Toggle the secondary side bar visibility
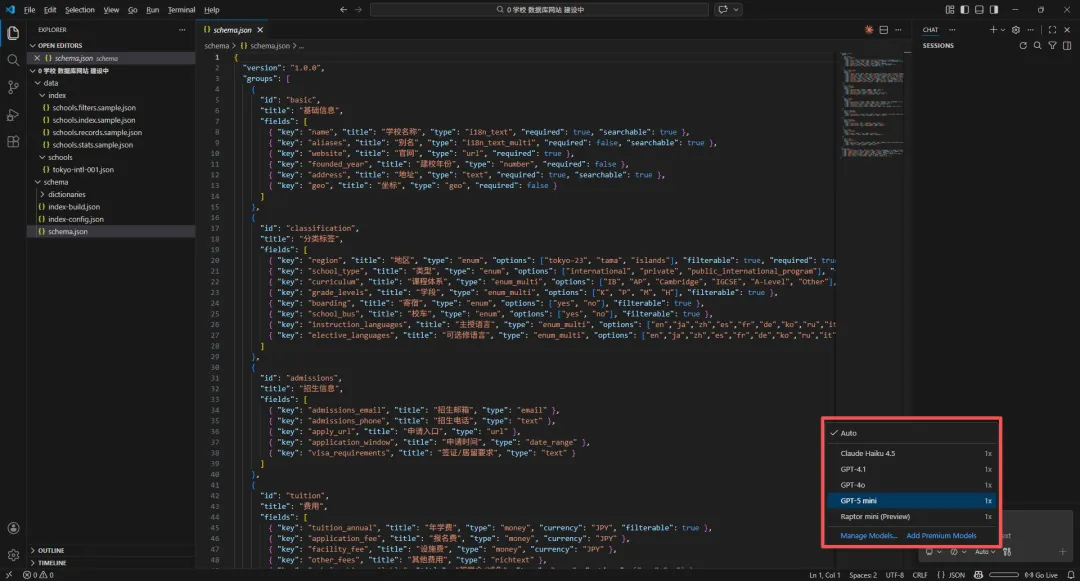 tap(994, 10)
